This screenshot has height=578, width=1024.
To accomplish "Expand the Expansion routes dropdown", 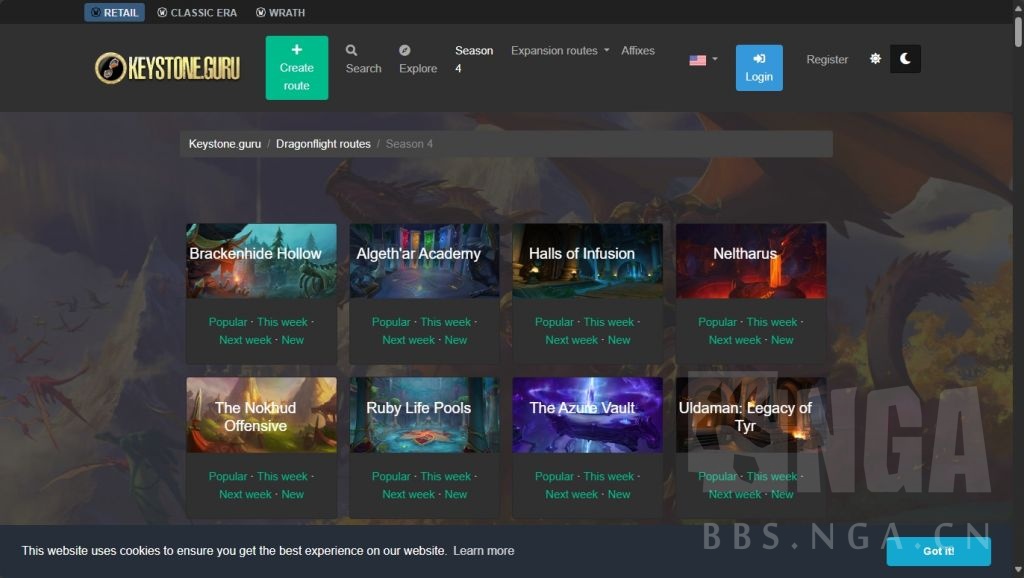I will [x=559, y=50].
